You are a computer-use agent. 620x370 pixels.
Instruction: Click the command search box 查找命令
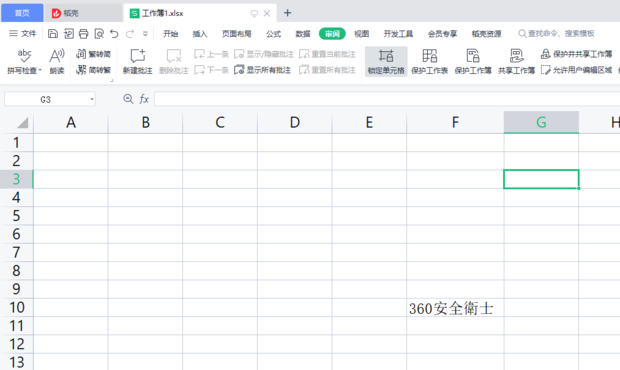(556, 34)
